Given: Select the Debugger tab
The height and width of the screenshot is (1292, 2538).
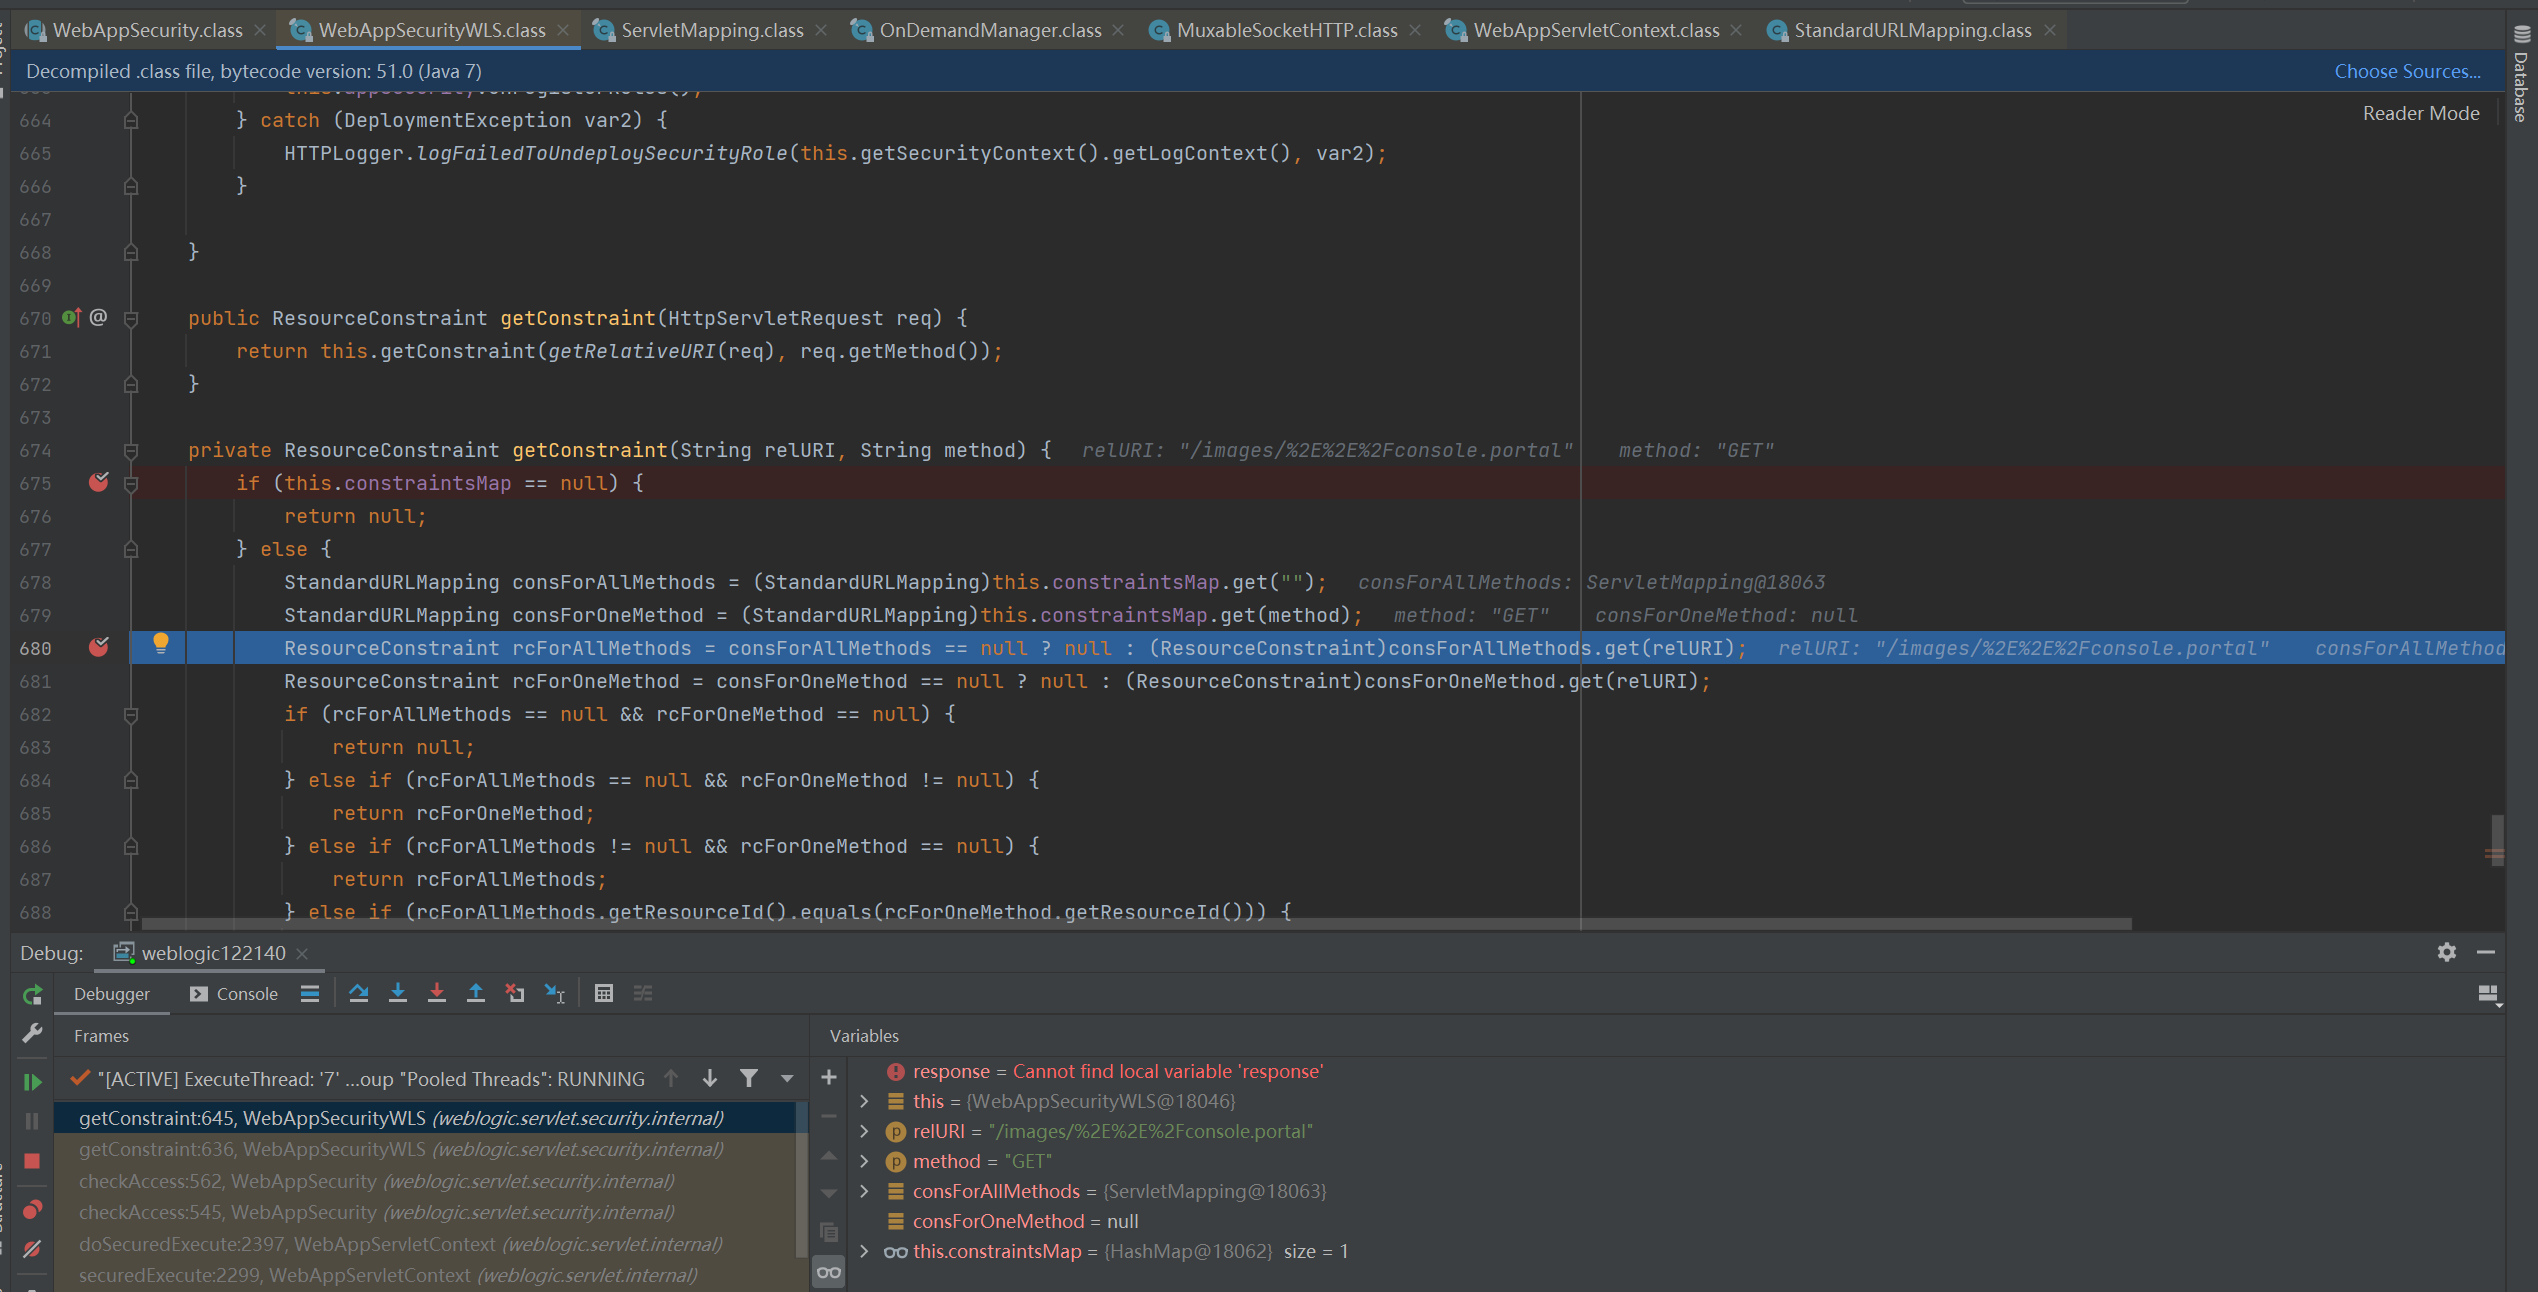Looking at the screenshot, I should point(112,994).
